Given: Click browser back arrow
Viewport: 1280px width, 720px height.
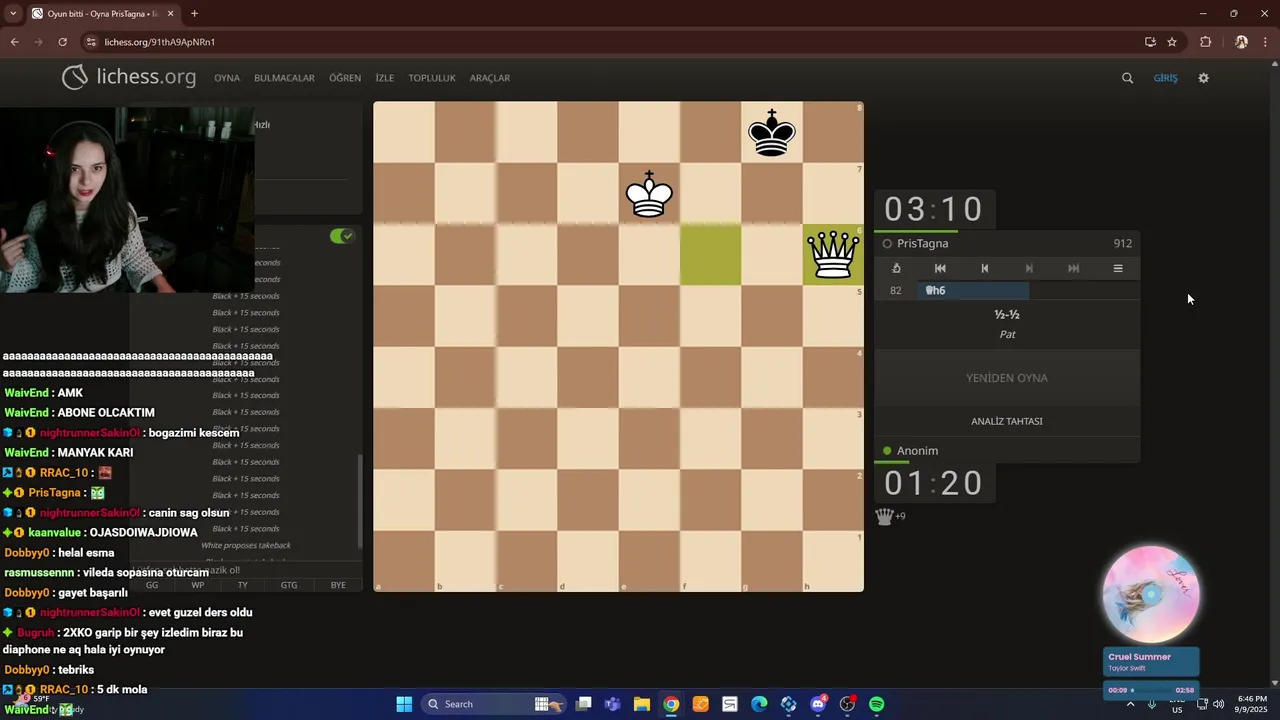Looking at the screenshot, I should [14, 42].
